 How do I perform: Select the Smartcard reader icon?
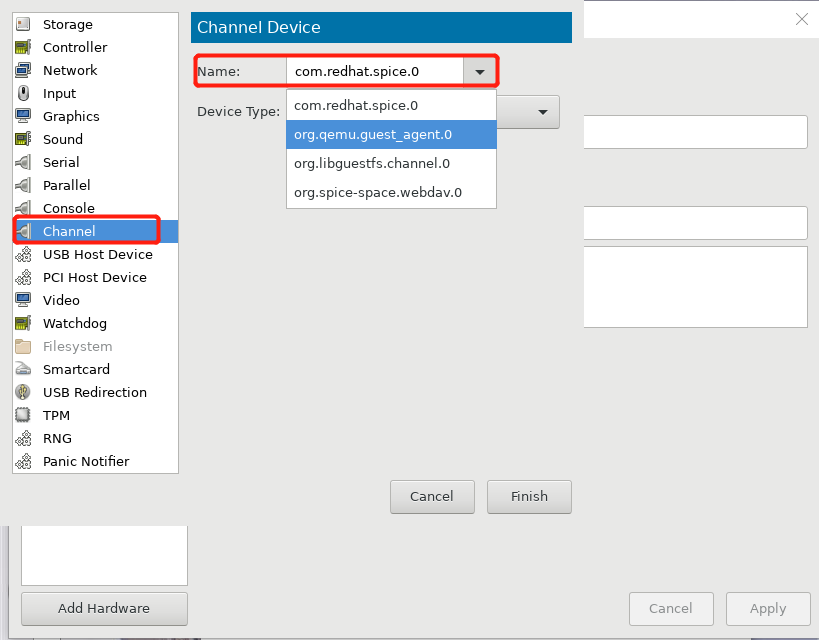click(x=23, y=369)
